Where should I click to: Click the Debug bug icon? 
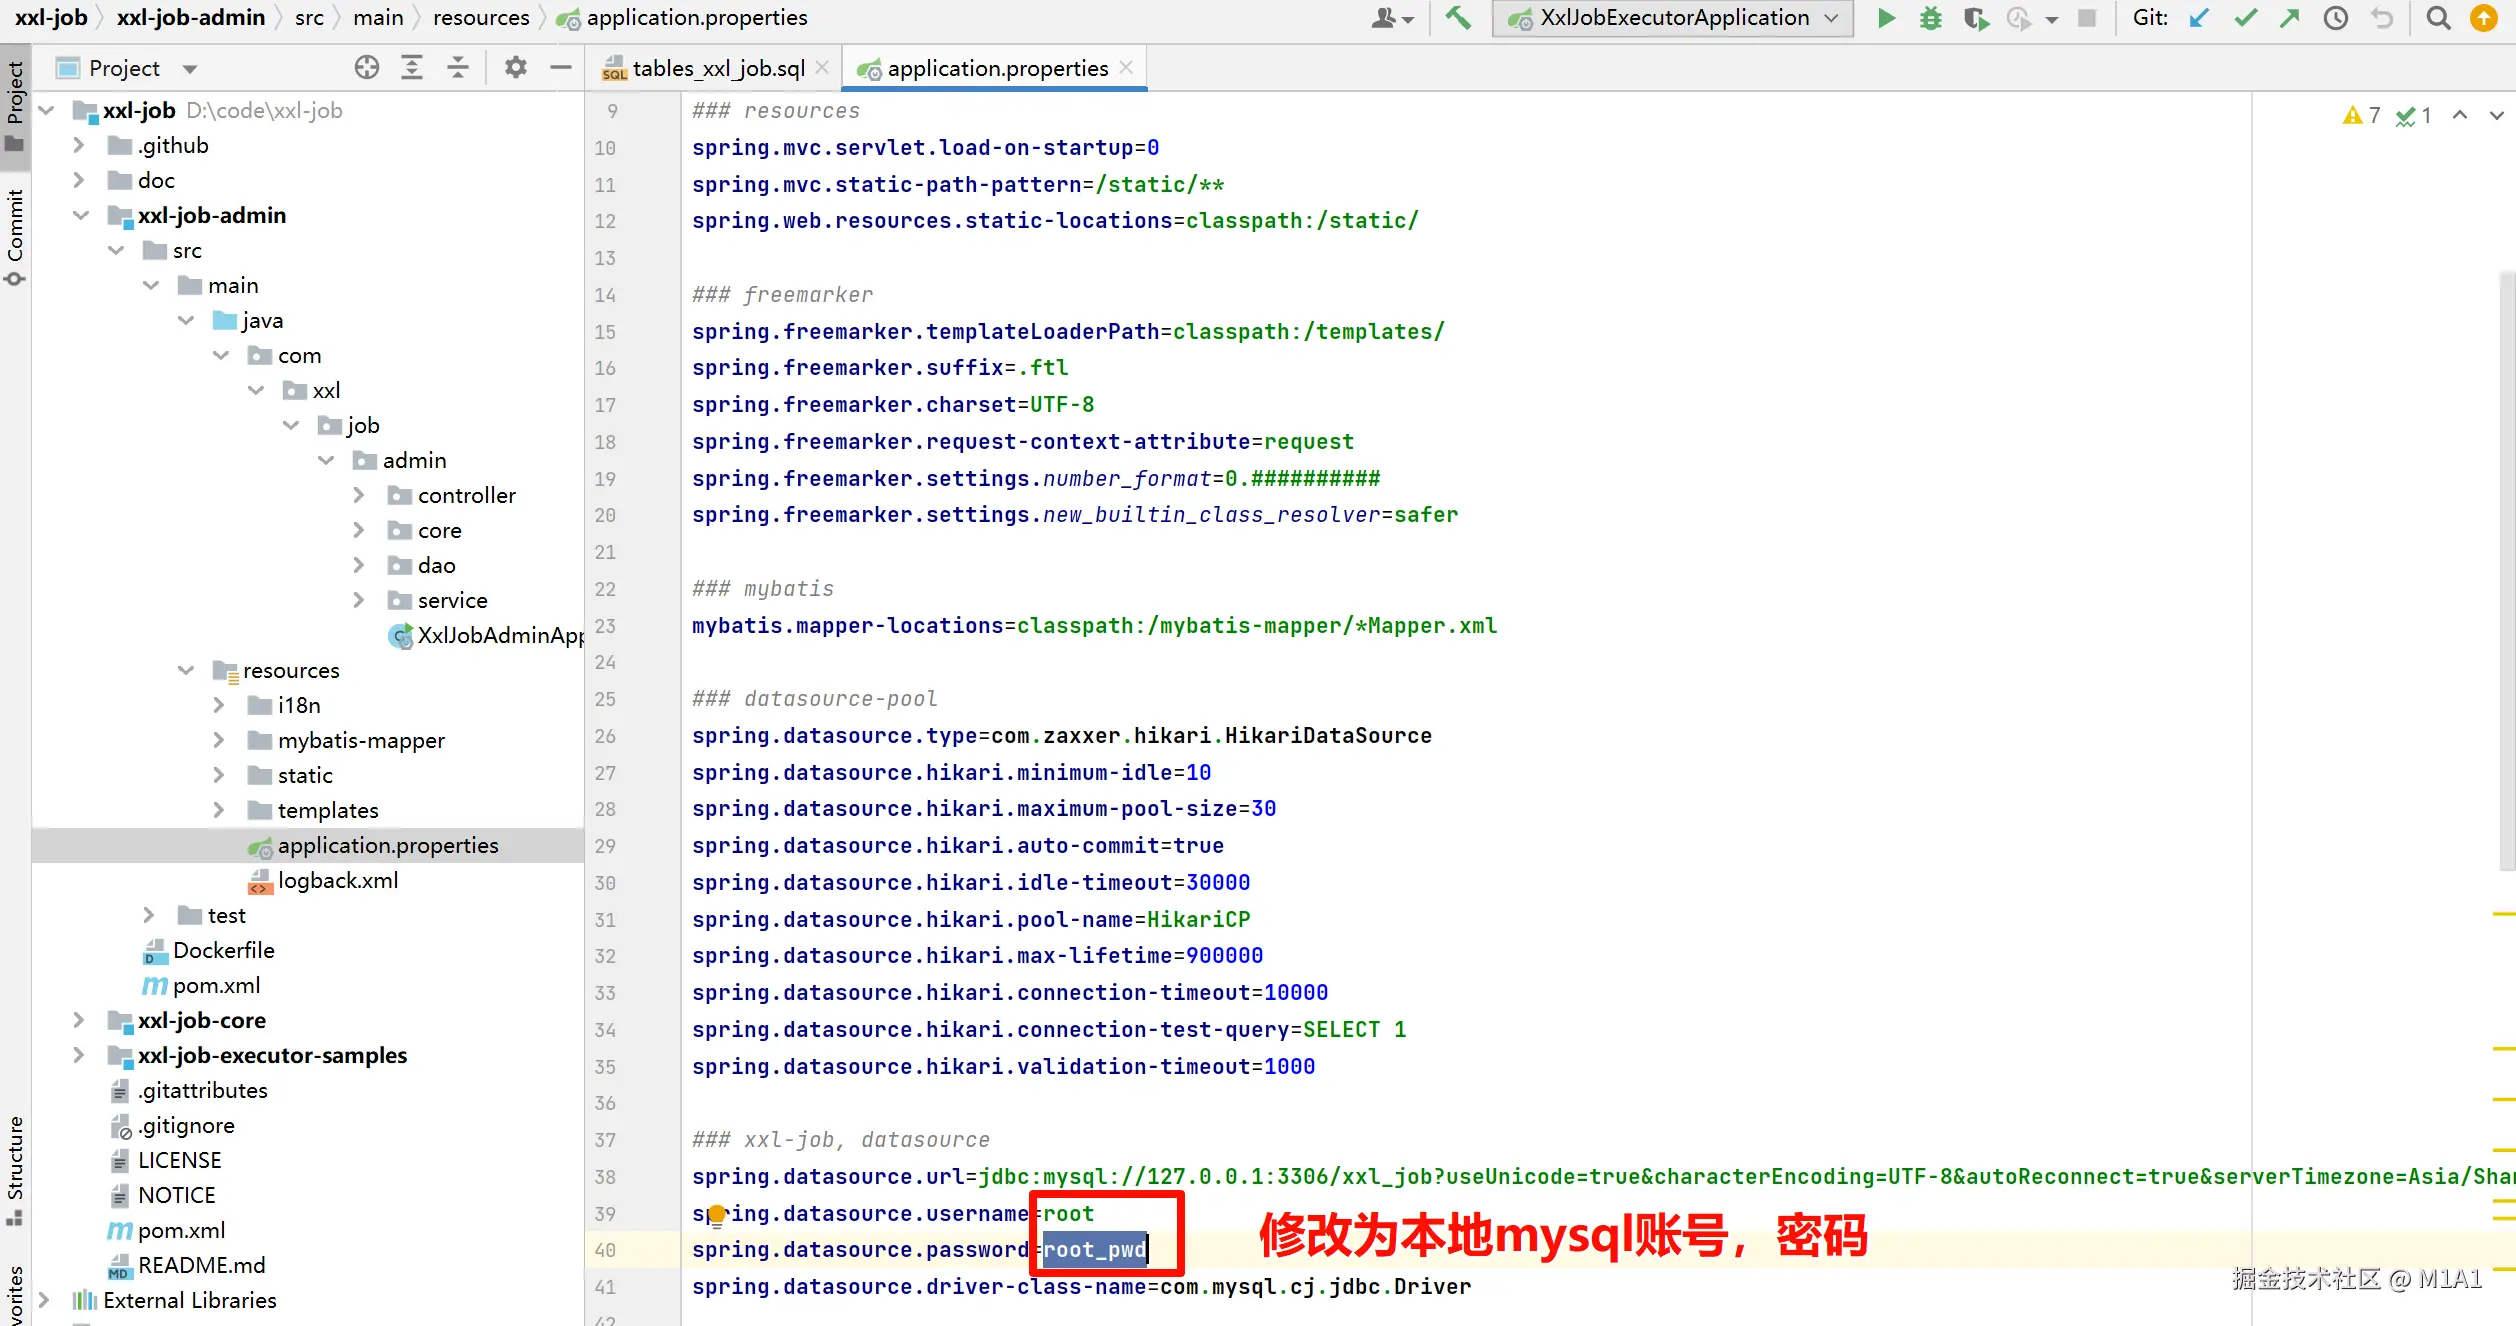click(x=1930, y=18)
